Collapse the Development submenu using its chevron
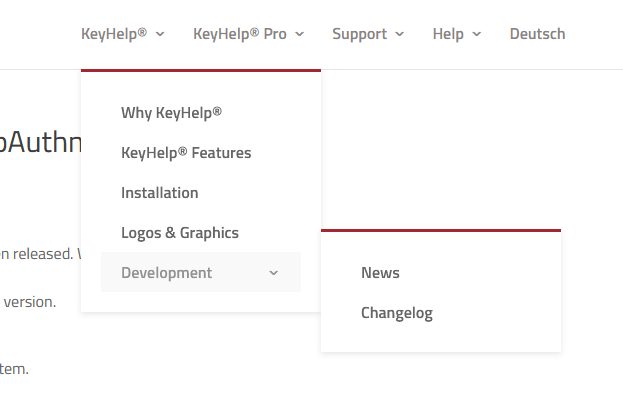Viewport: 623px width, 403px height. tap(274, 273)
